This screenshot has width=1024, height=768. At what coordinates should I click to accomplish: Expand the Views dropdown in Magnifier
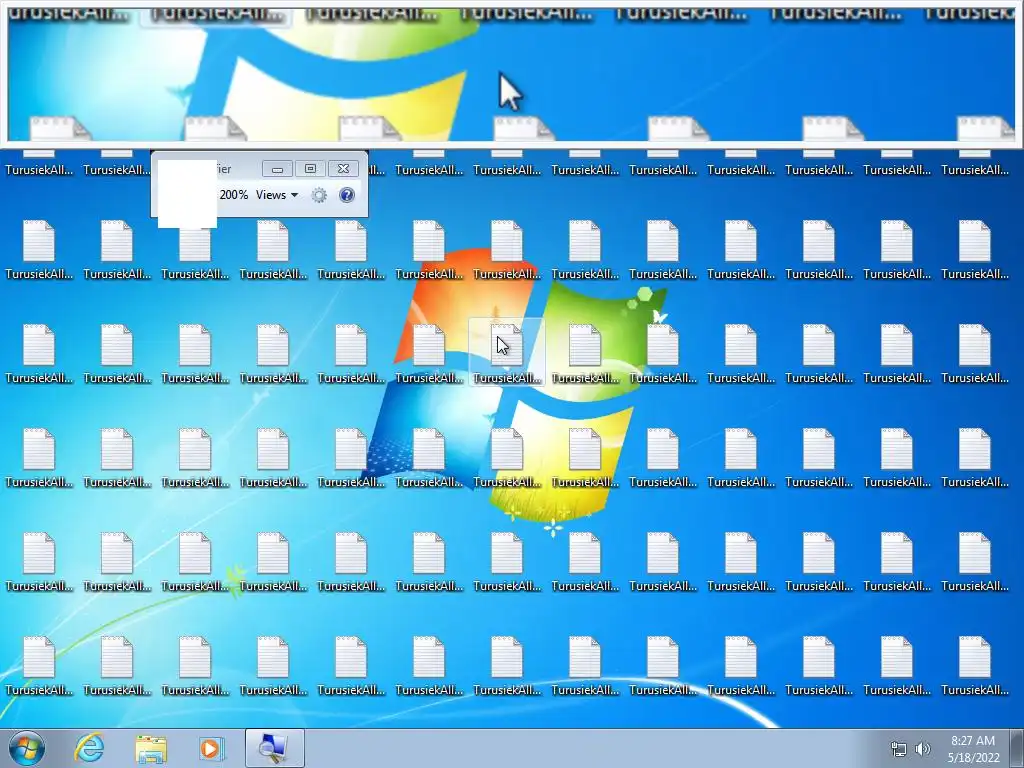click(277, 195)
